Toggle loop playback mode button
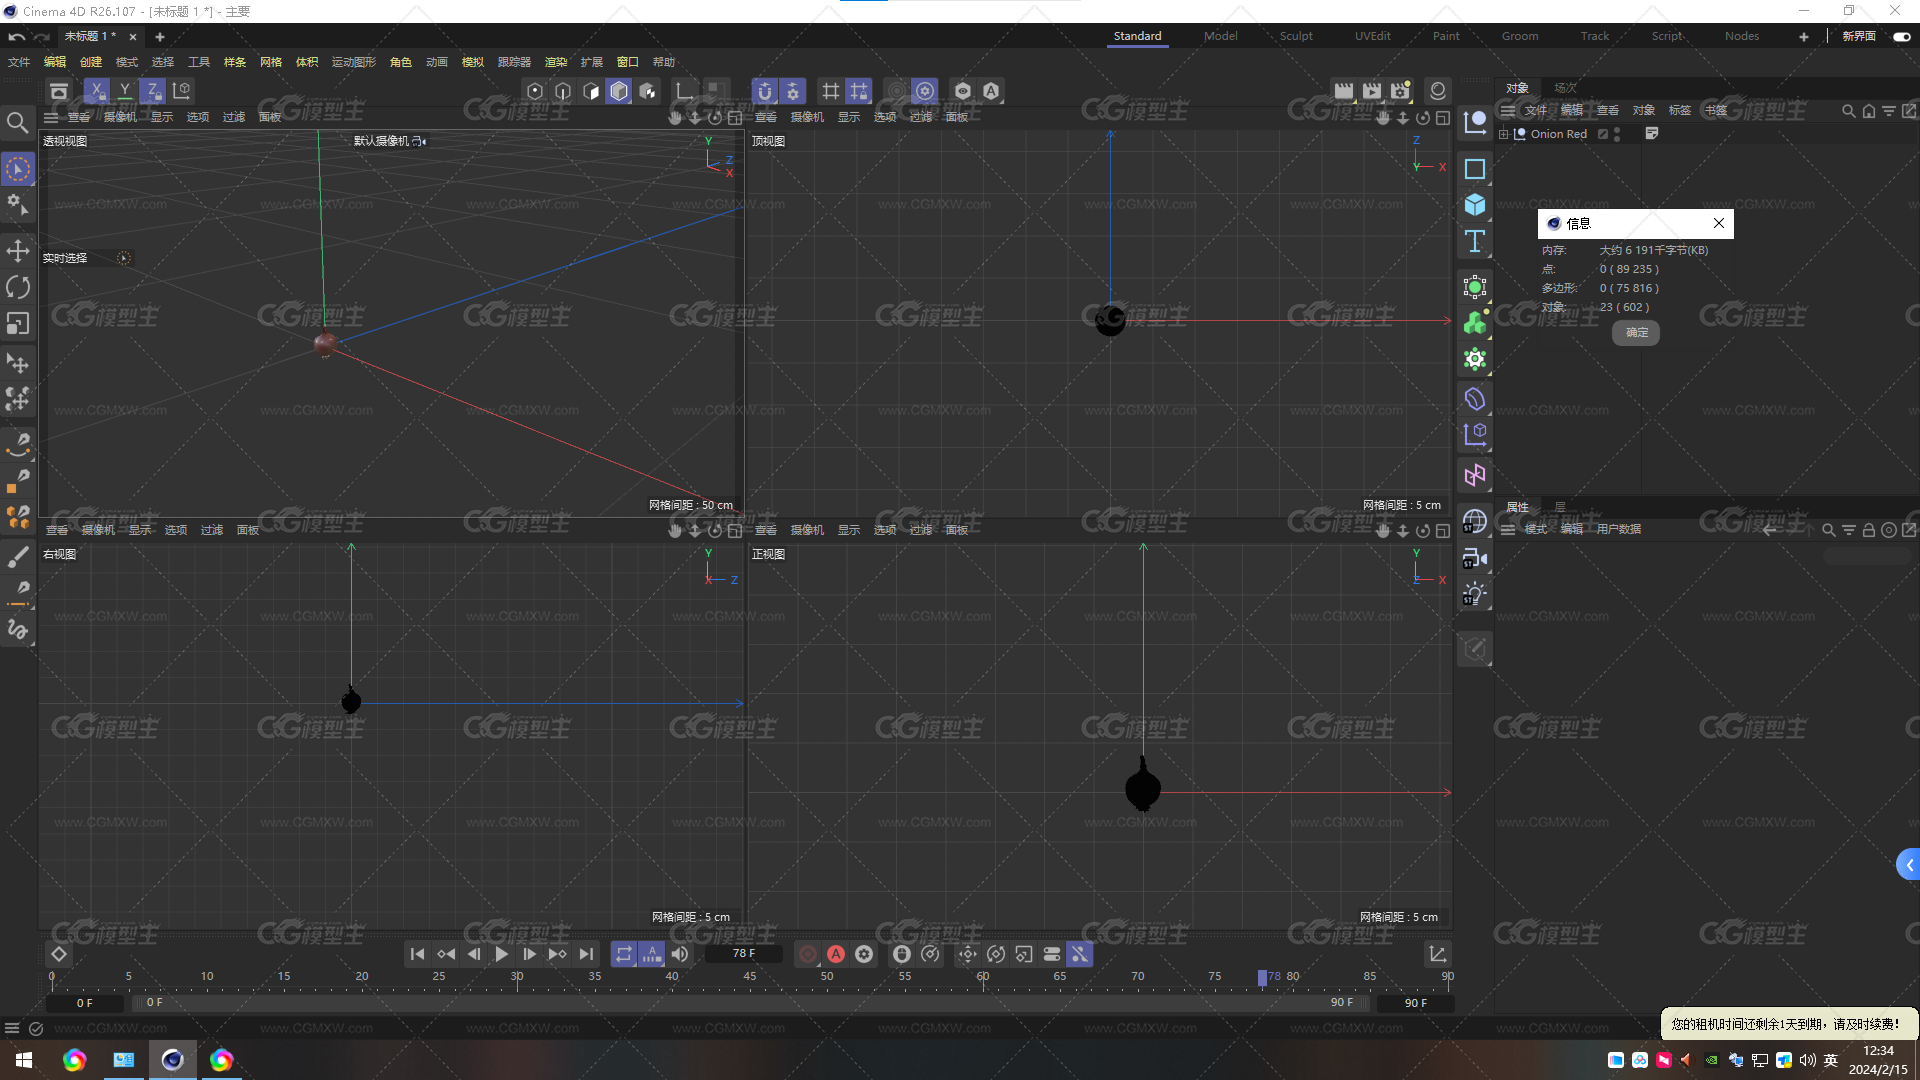 click(623, 954)
